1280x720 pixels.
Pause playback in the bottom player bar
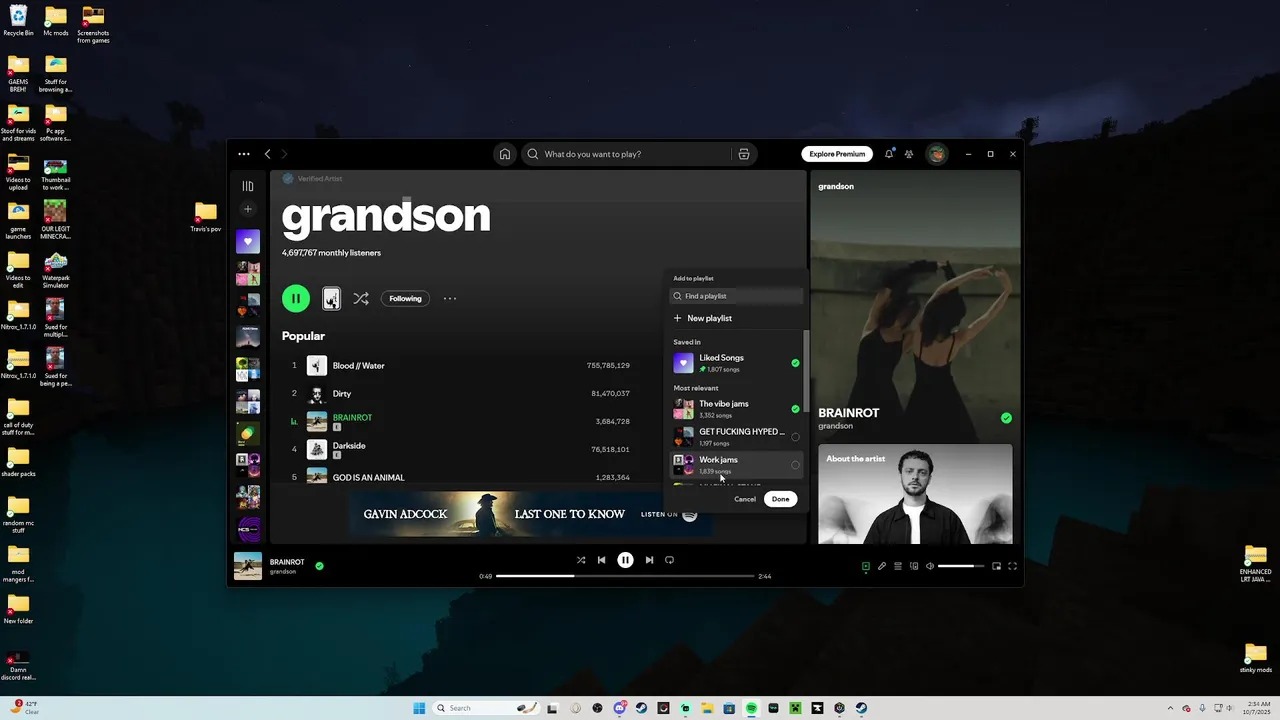625,560
